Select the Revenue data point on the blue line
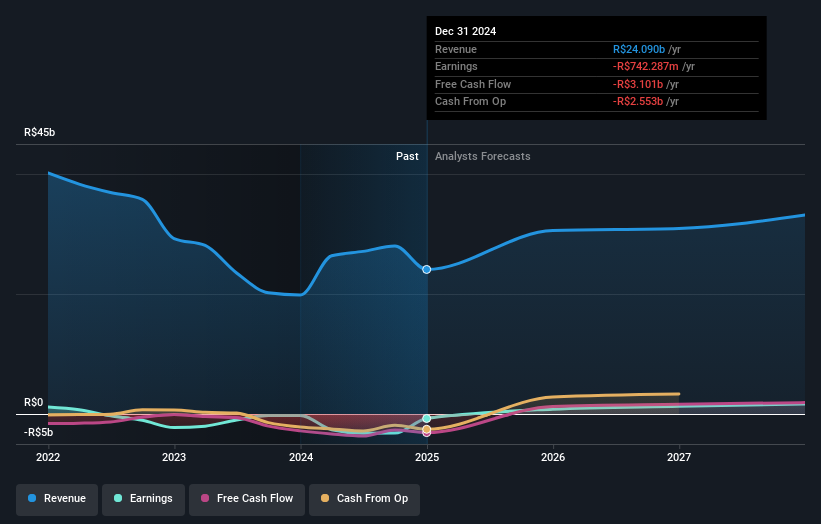The image size is (821, 524). point(427,270)
